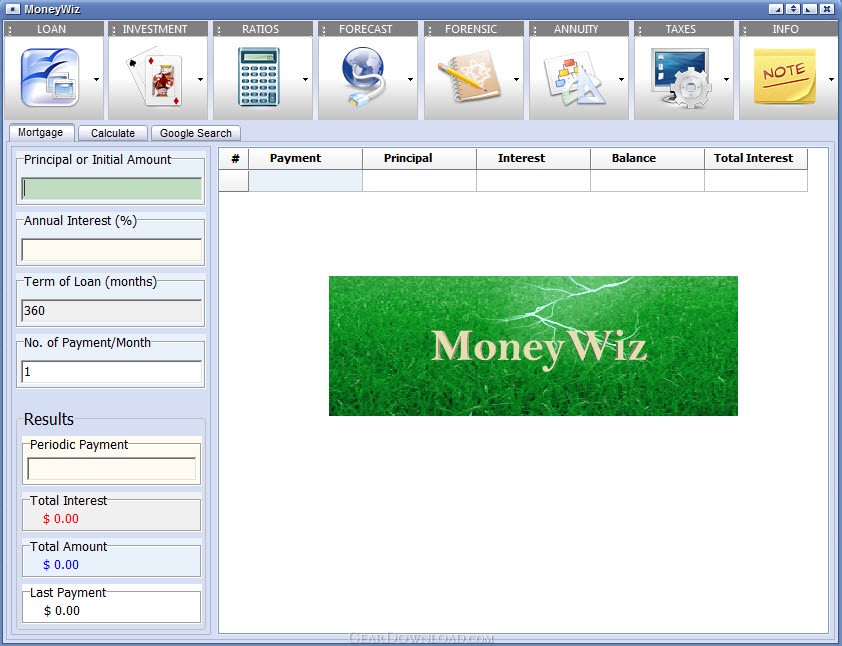Click the Payment column header

306,158
